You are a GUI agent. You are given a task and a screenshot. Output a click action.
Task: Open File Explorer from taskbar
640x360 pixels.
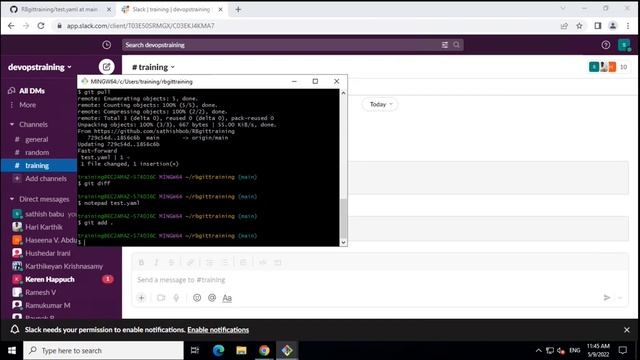241,351
